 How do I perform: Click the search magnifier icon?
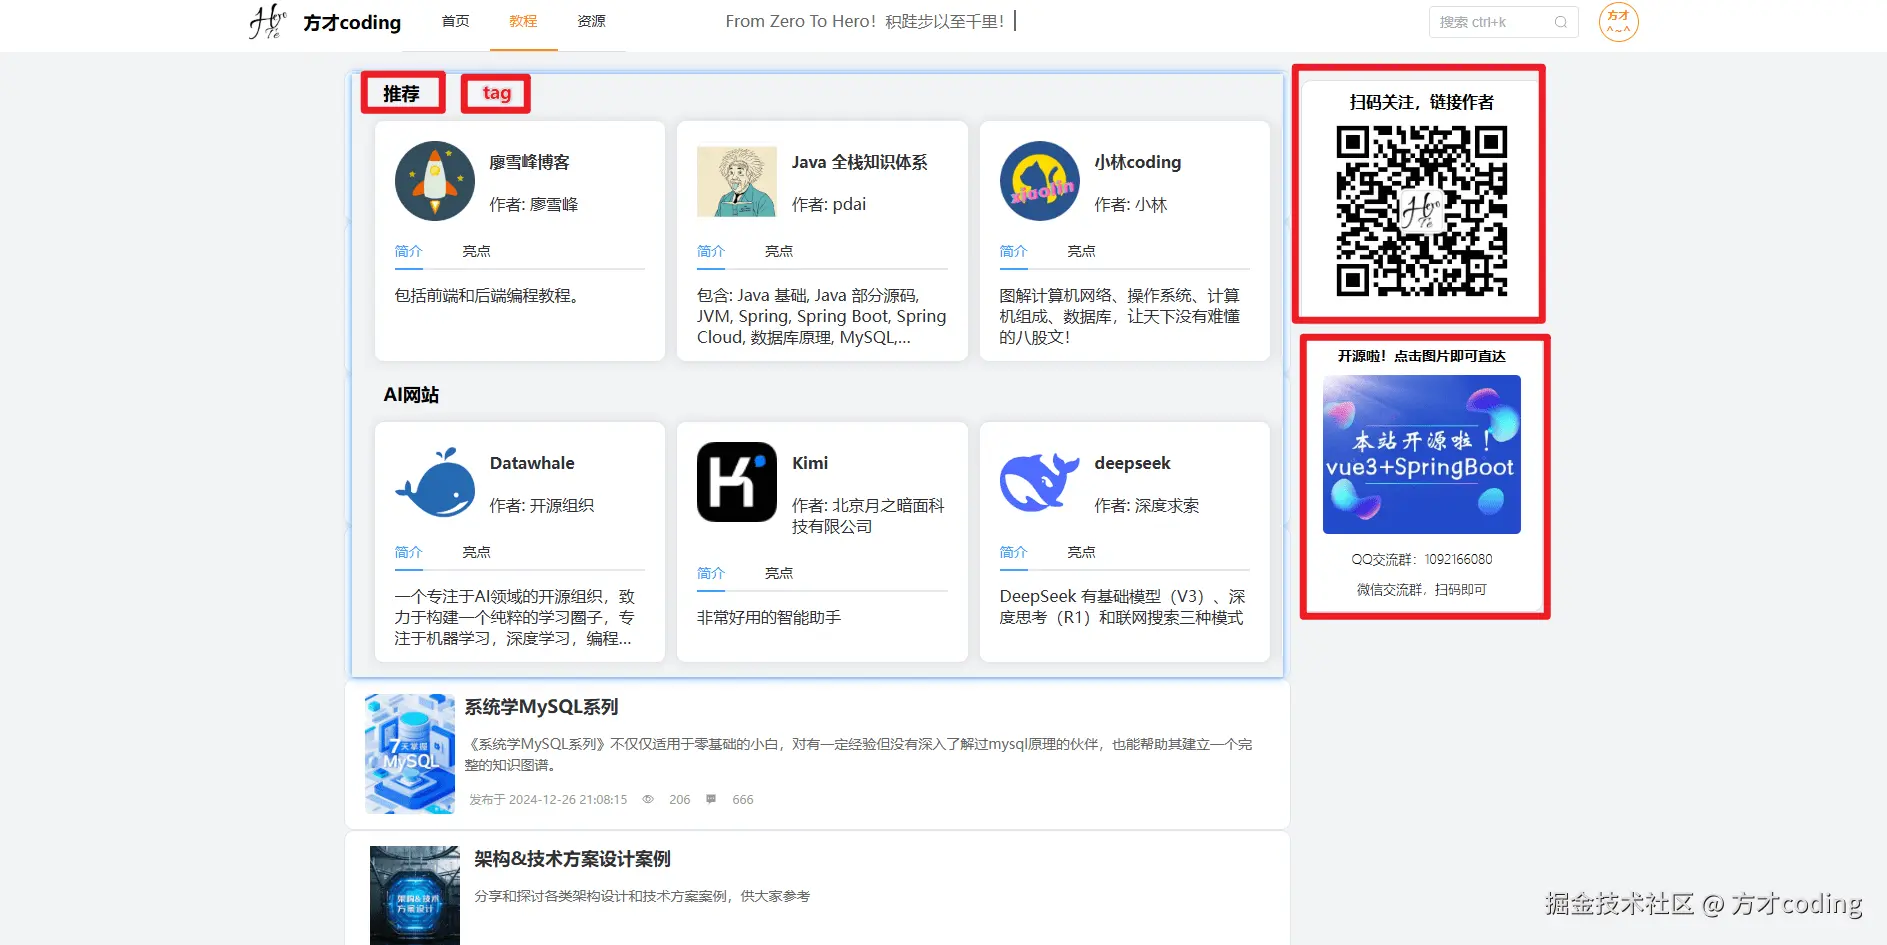1560,22
